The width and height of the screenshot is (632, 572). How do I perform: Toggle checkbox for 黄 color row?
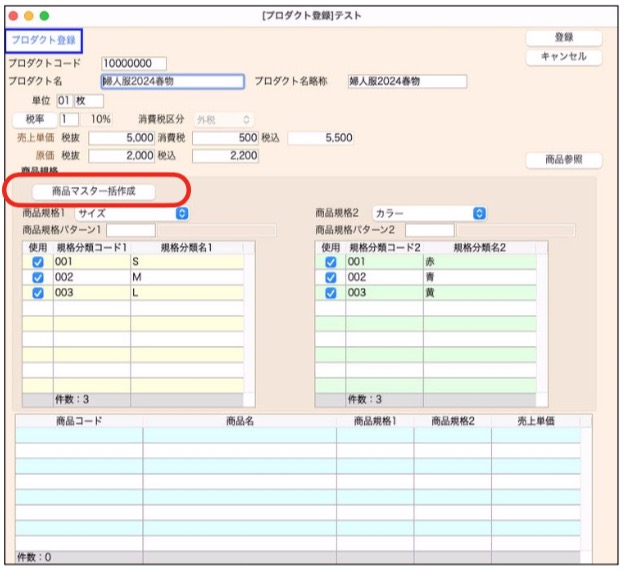[x=331, y=293]
